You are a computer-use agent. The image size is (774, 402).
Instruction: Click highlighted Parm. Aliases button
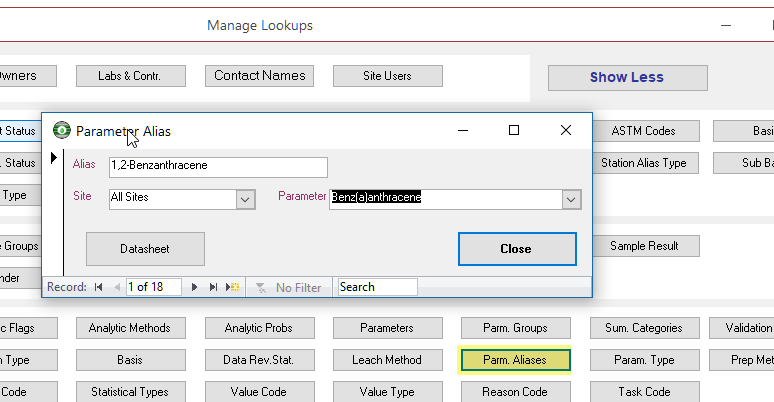tap(515, 360)
